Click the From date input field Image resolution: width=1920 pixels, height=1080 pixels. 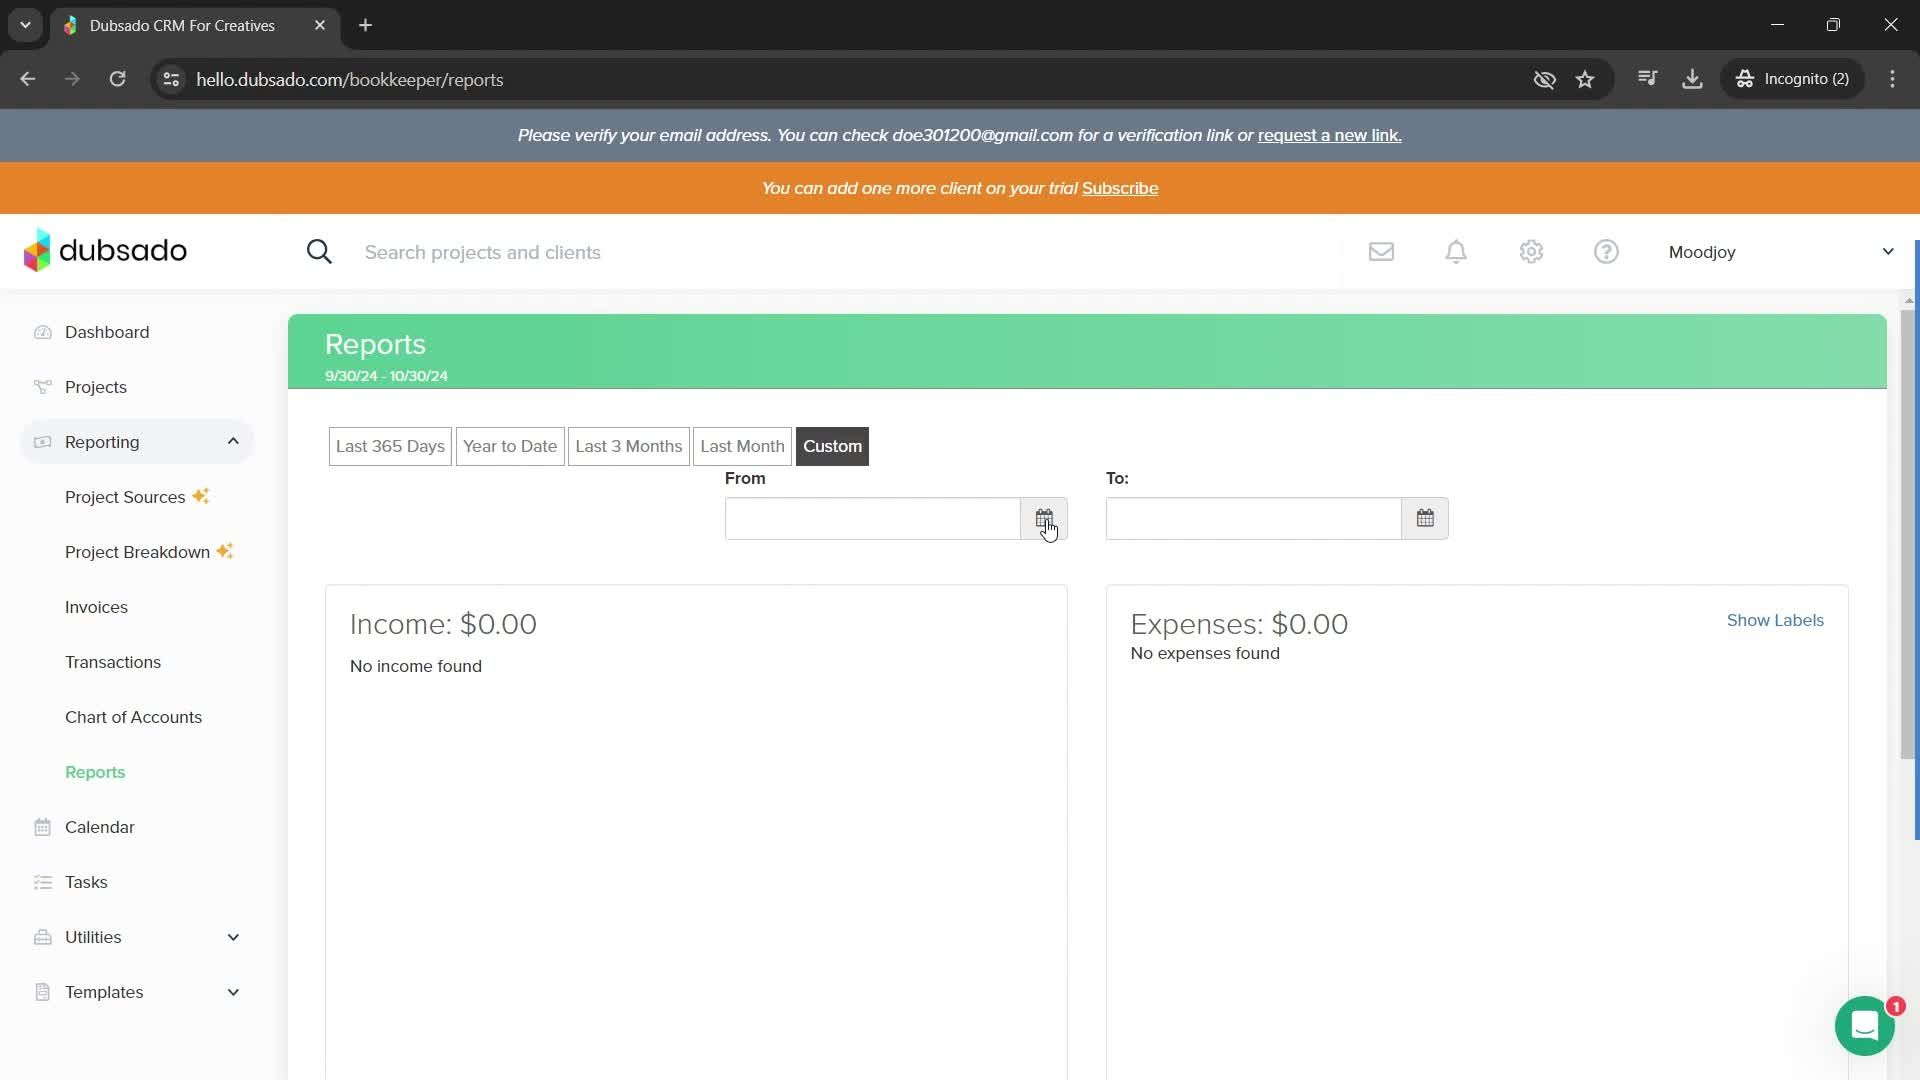[872, 518]
